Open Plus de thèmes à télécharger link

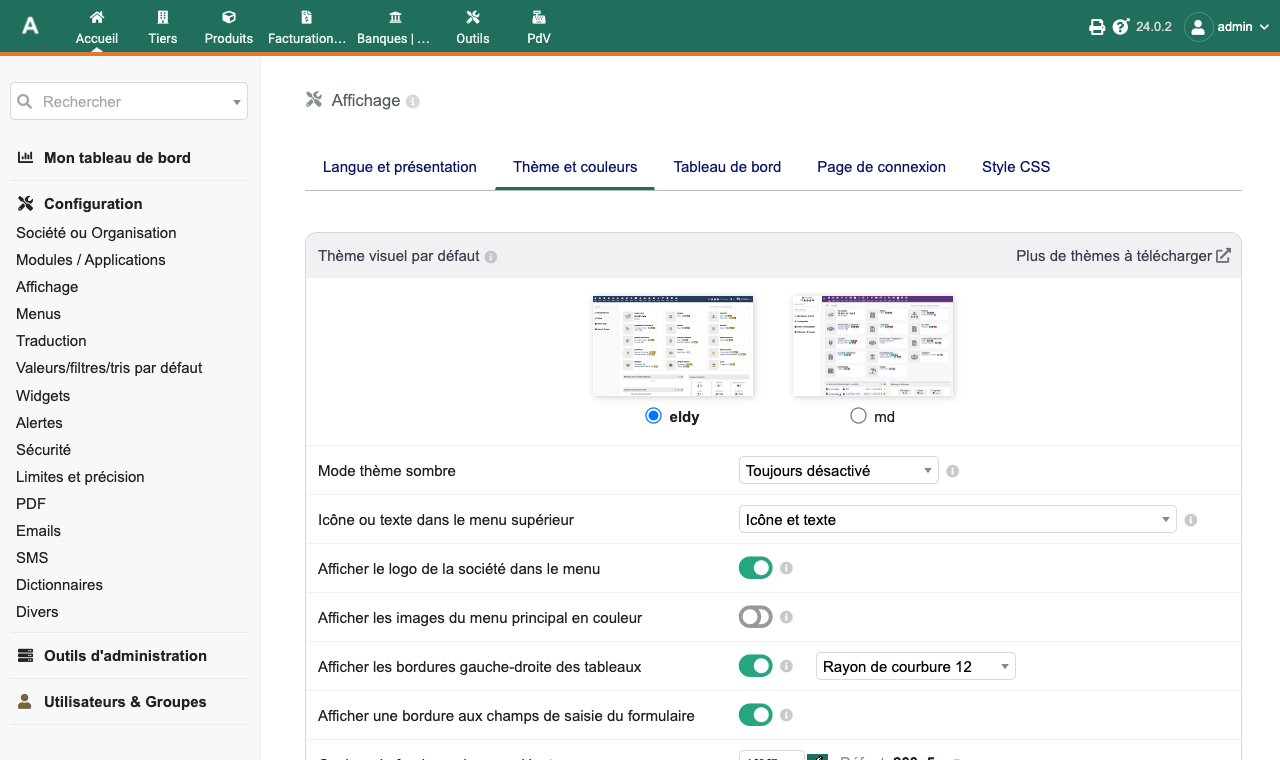[x=1123, y=256]
